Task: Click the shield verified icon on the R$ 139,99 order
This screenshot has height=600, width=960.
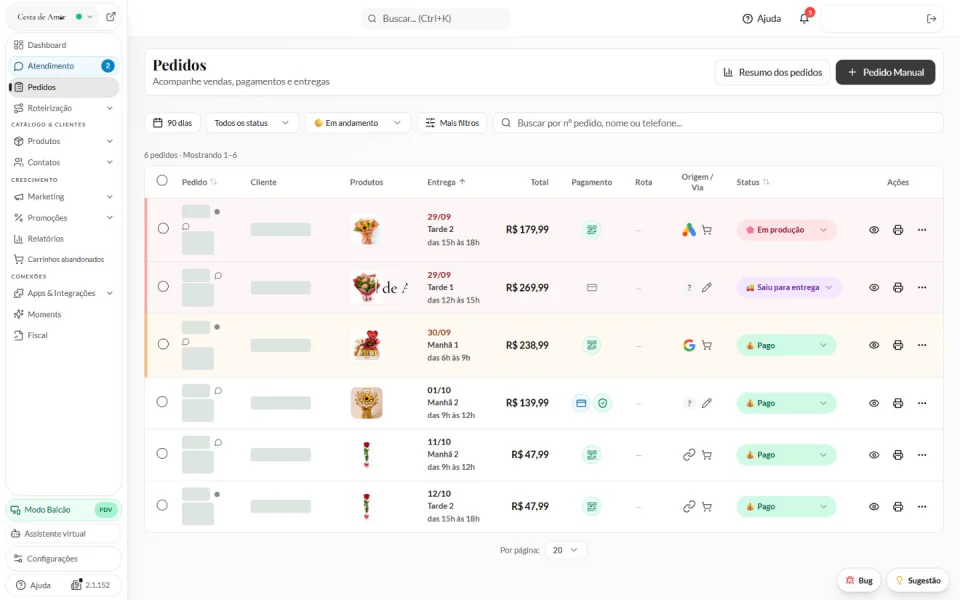Action: [x=602, y=403]
